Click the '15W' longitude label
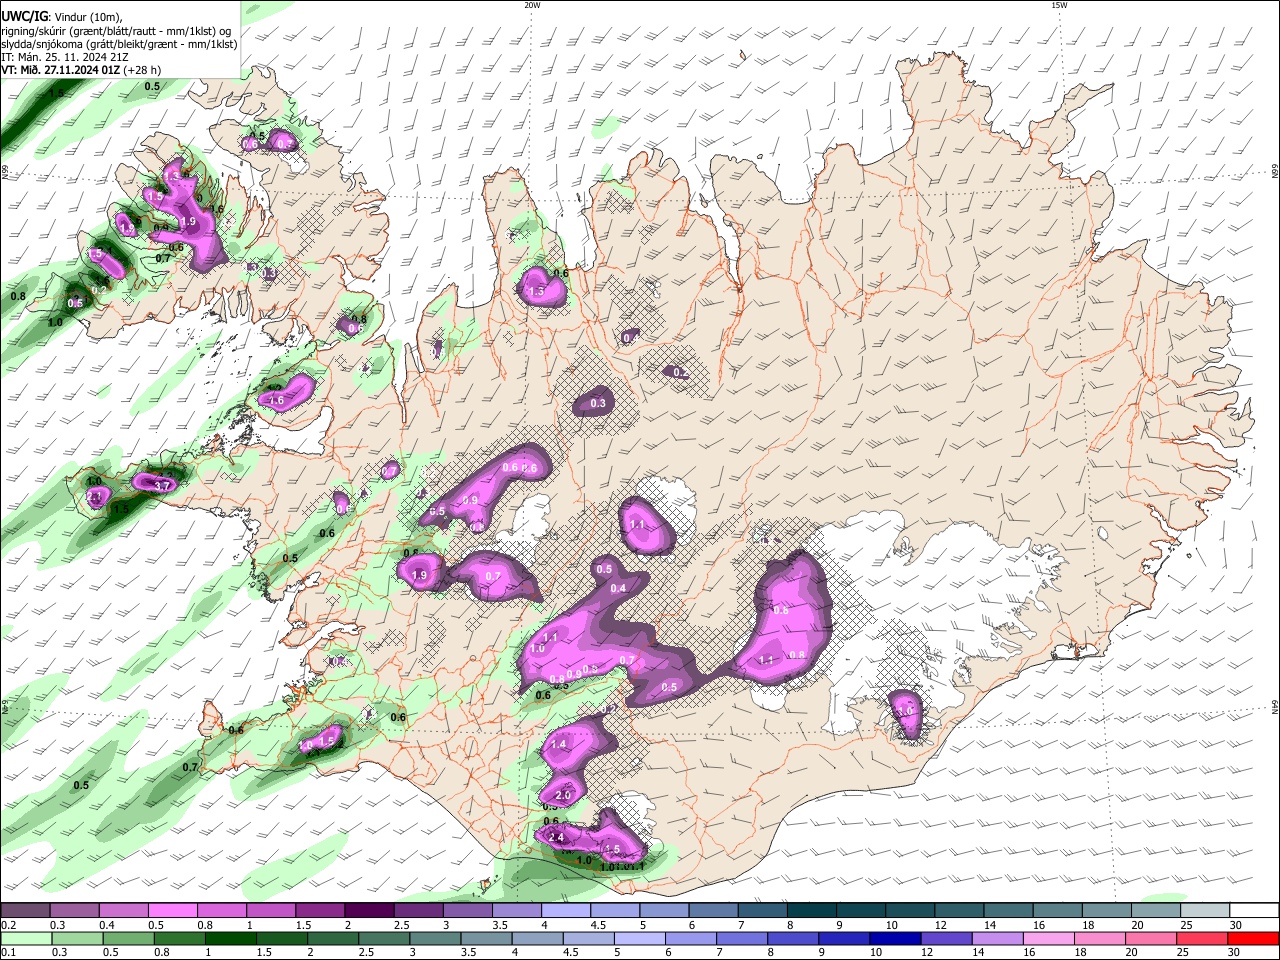1280x960 pixels. 1059,5
